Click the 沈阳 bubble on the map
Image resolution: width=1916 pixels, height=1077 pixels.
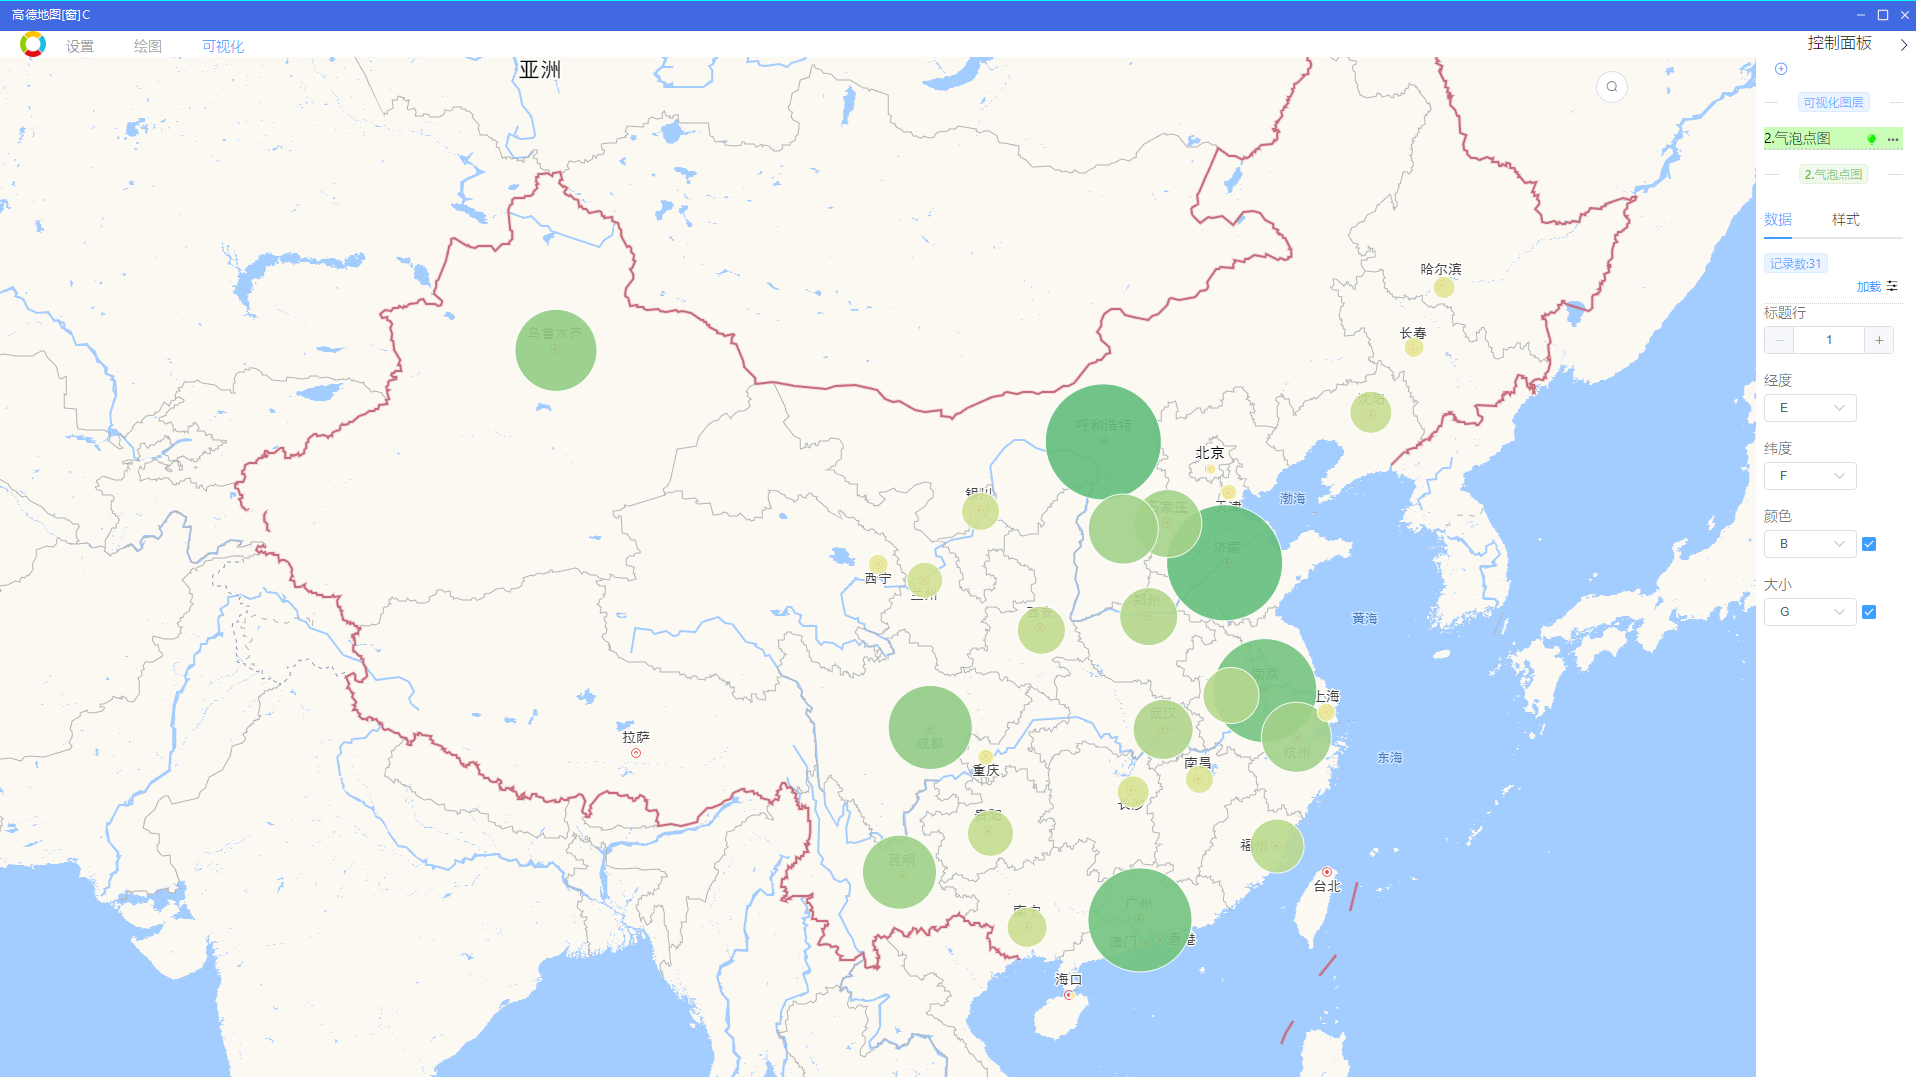(1371, 412)
